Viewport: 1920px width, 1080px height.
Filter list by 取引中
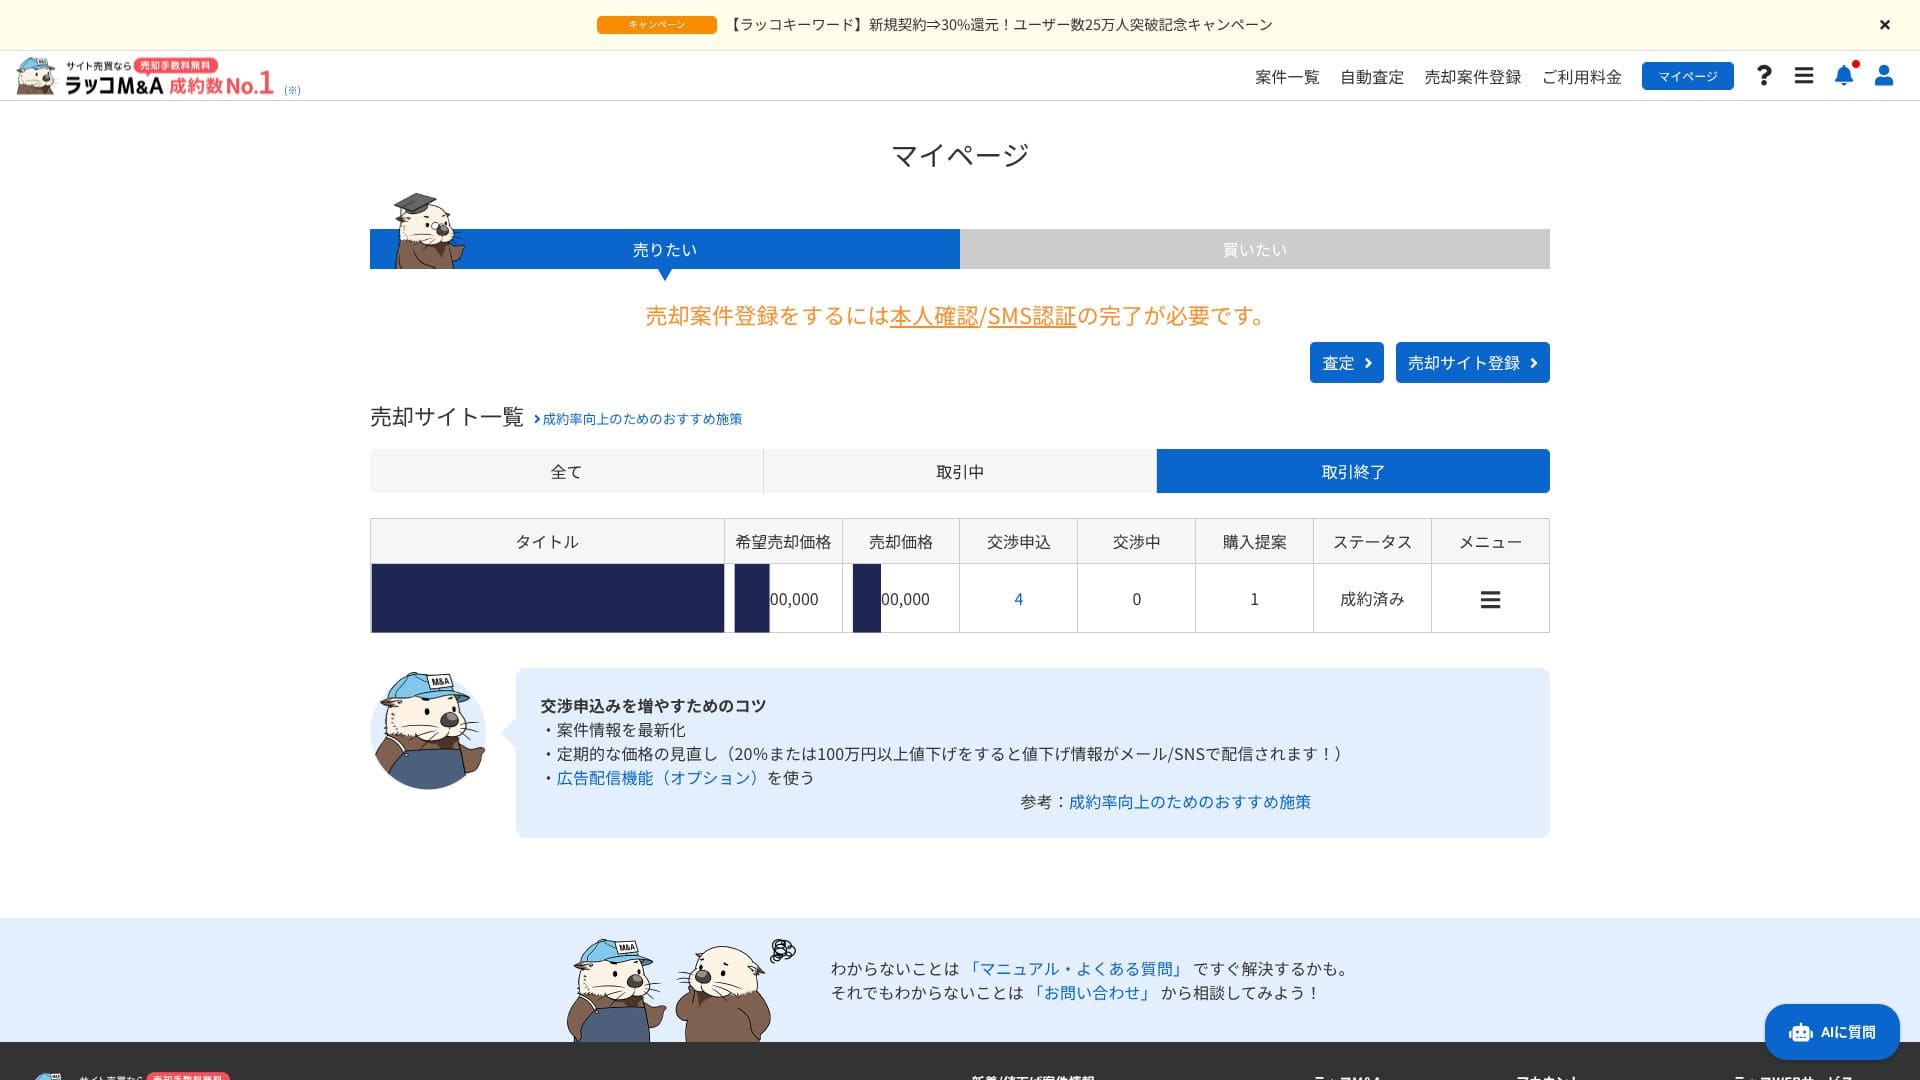click(959, 472)
